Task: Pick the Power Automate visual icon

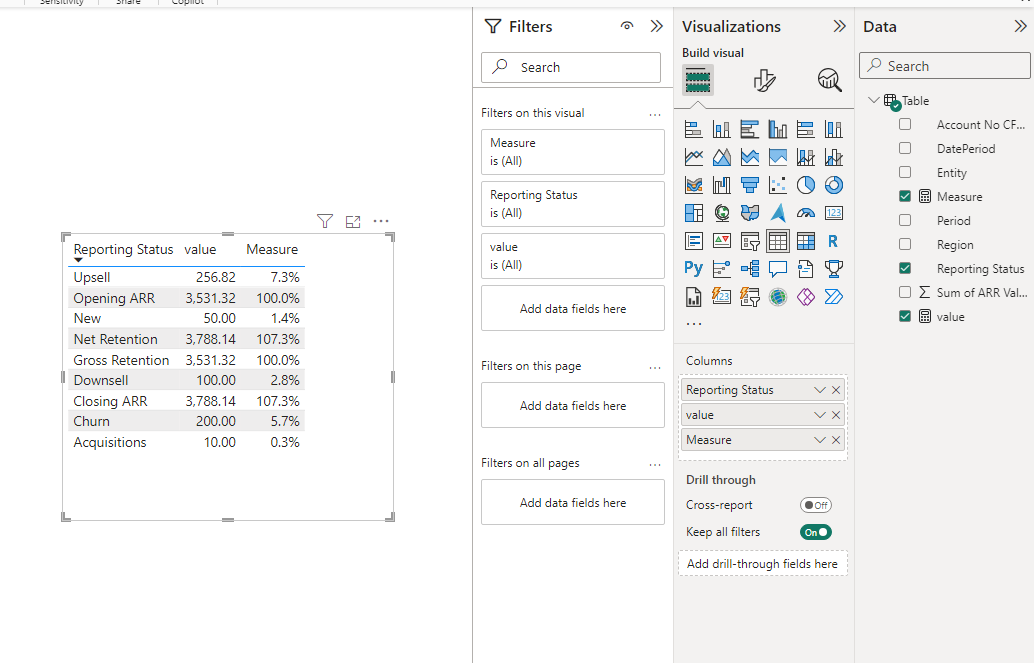Action: tap(834, 297)
